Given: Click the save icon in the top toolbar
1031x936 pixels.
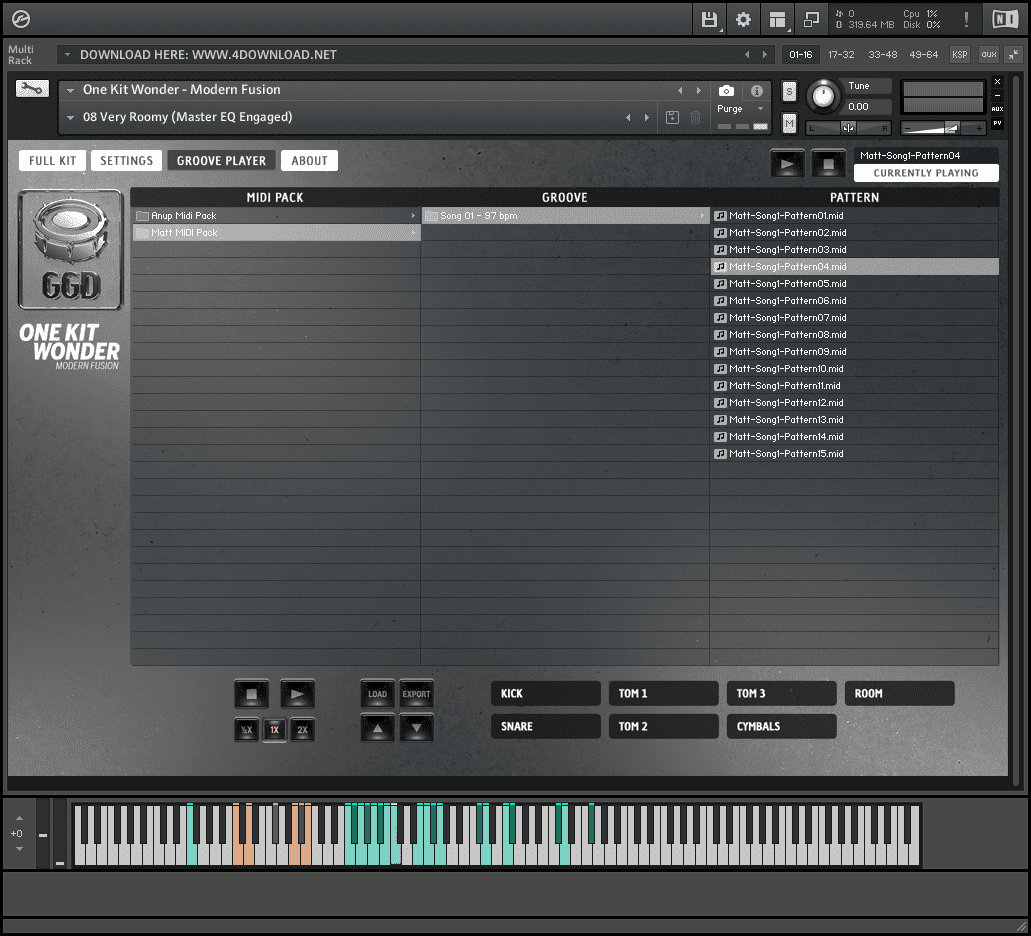Looking at the screenshot, I should tap(710, 19).
